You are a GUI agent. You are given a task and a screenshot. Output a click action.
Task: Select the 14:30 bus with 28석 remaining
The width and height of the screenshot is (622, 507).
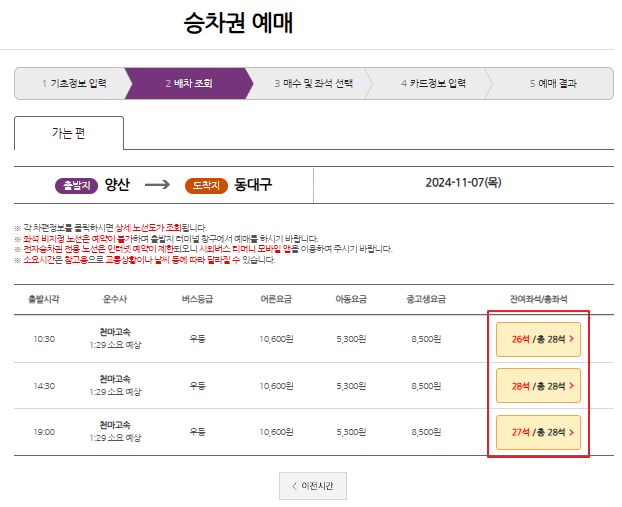pyautogui.click(x=538, y=386)
